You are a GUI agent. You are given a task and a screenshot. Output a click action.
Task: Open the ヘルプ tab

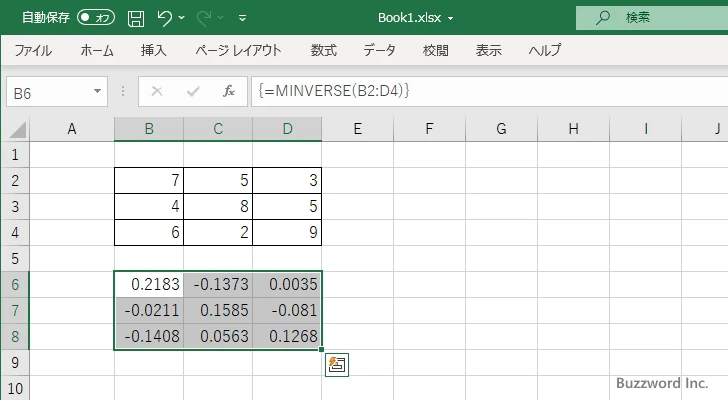click(x=545, y=50)
